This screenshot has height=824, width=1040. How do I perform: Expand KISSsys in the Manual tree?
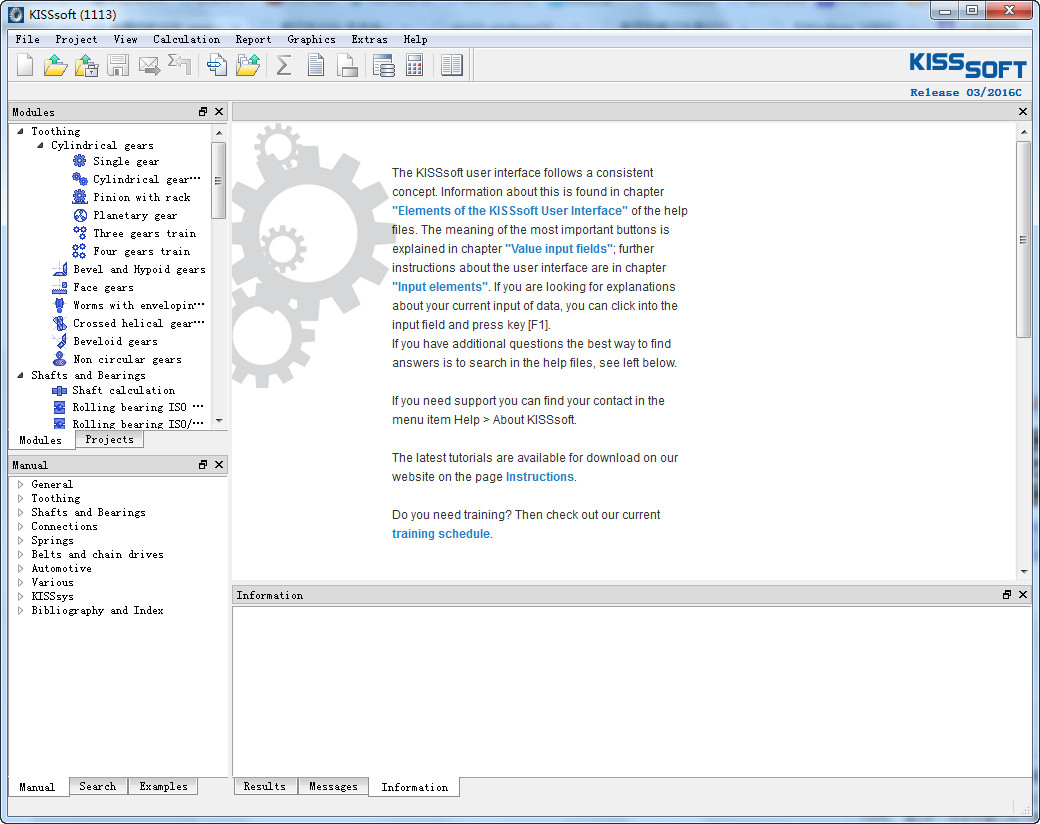point(21,596)
